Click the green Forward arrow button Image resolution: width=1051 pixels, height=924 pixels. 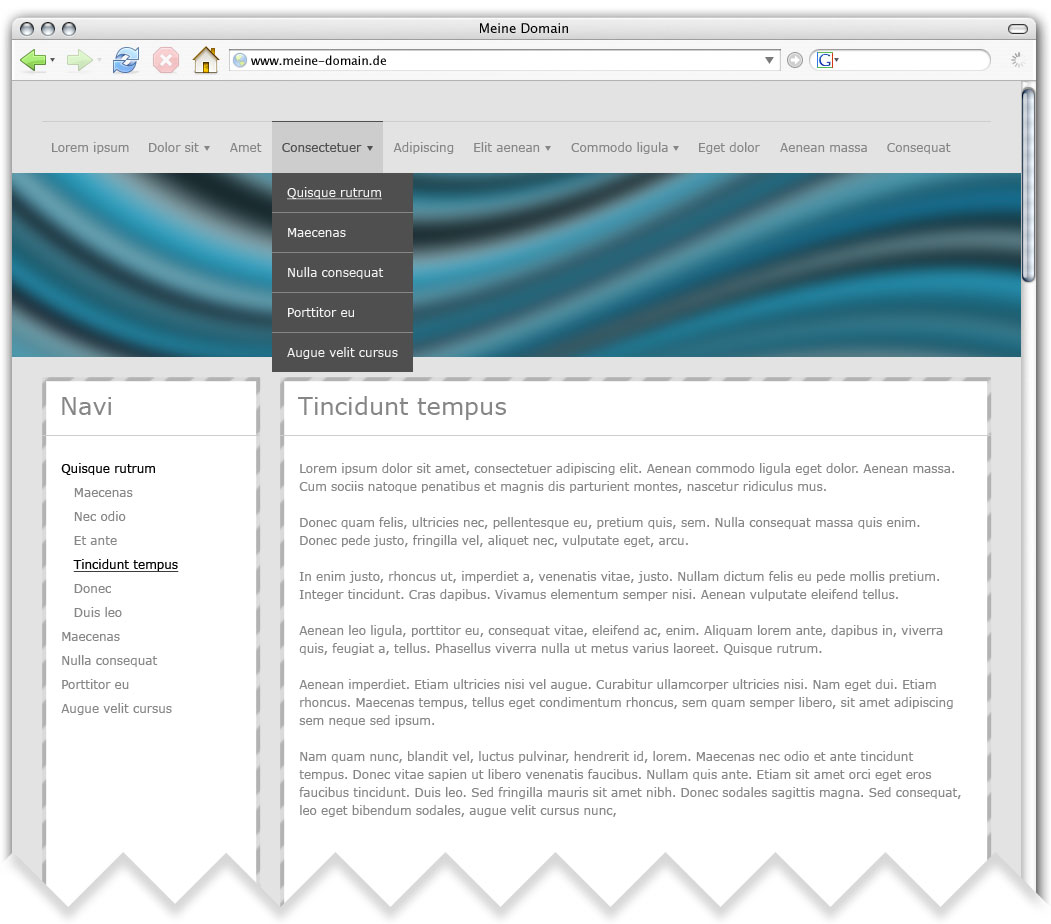pyautogui.click(x=79, y=61)
